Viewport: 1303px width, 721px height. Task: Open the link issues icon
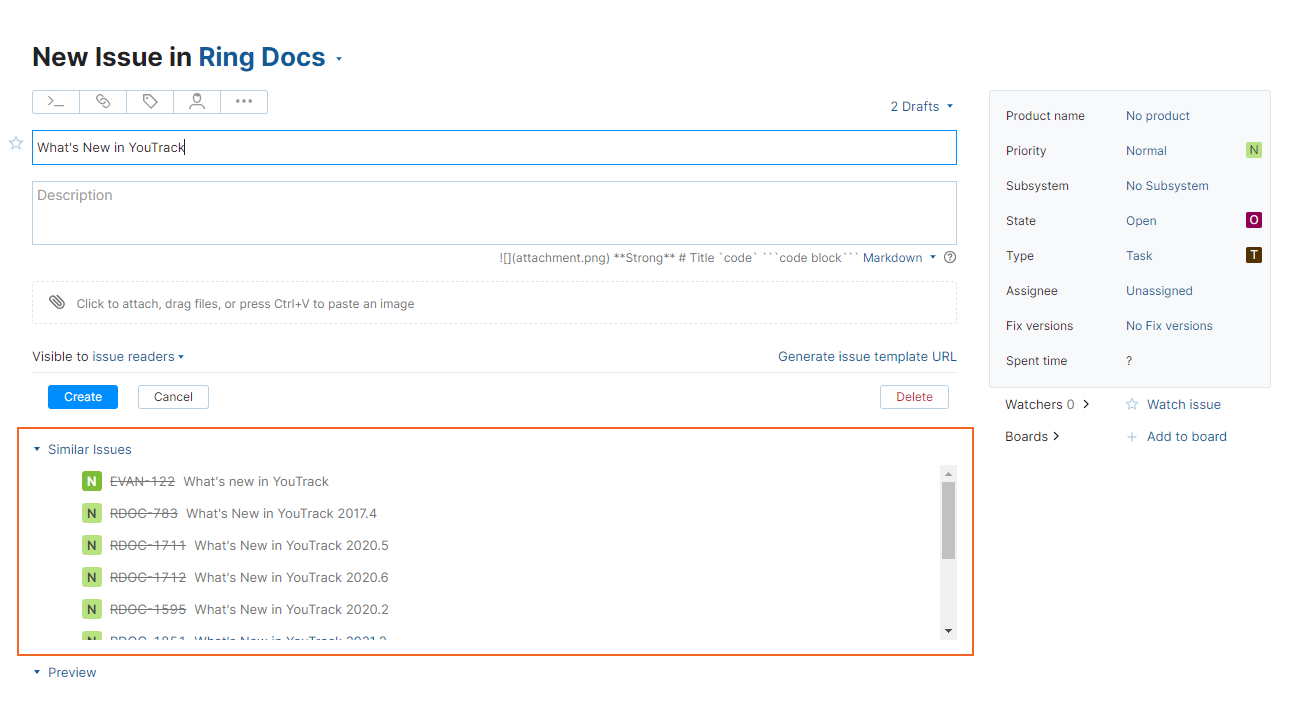coord(102,101)
